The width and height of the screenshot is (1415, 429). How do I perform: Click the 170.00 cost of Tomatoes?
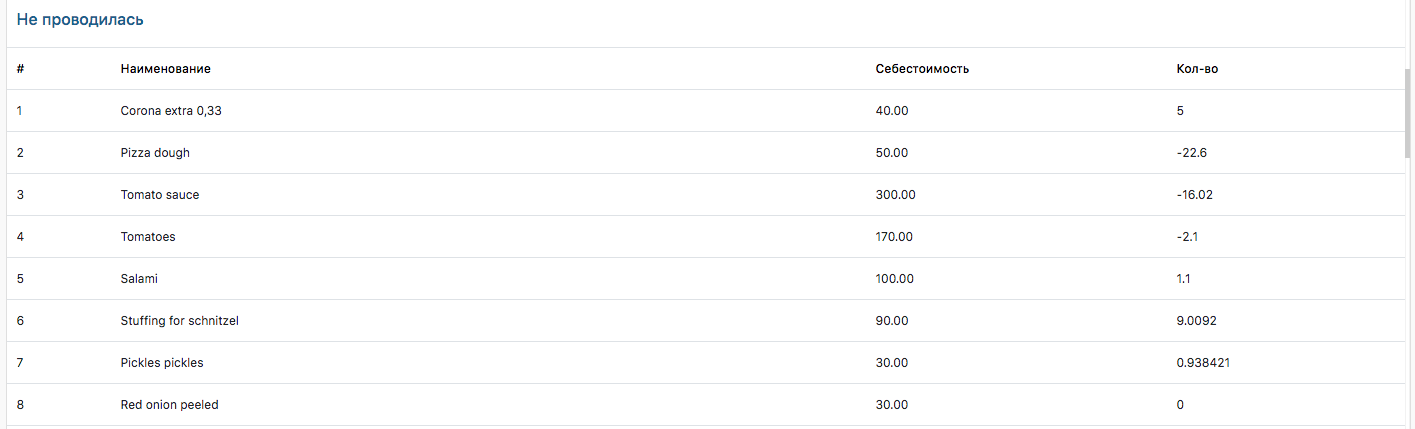pyautogui.click(x=894, y=237)
